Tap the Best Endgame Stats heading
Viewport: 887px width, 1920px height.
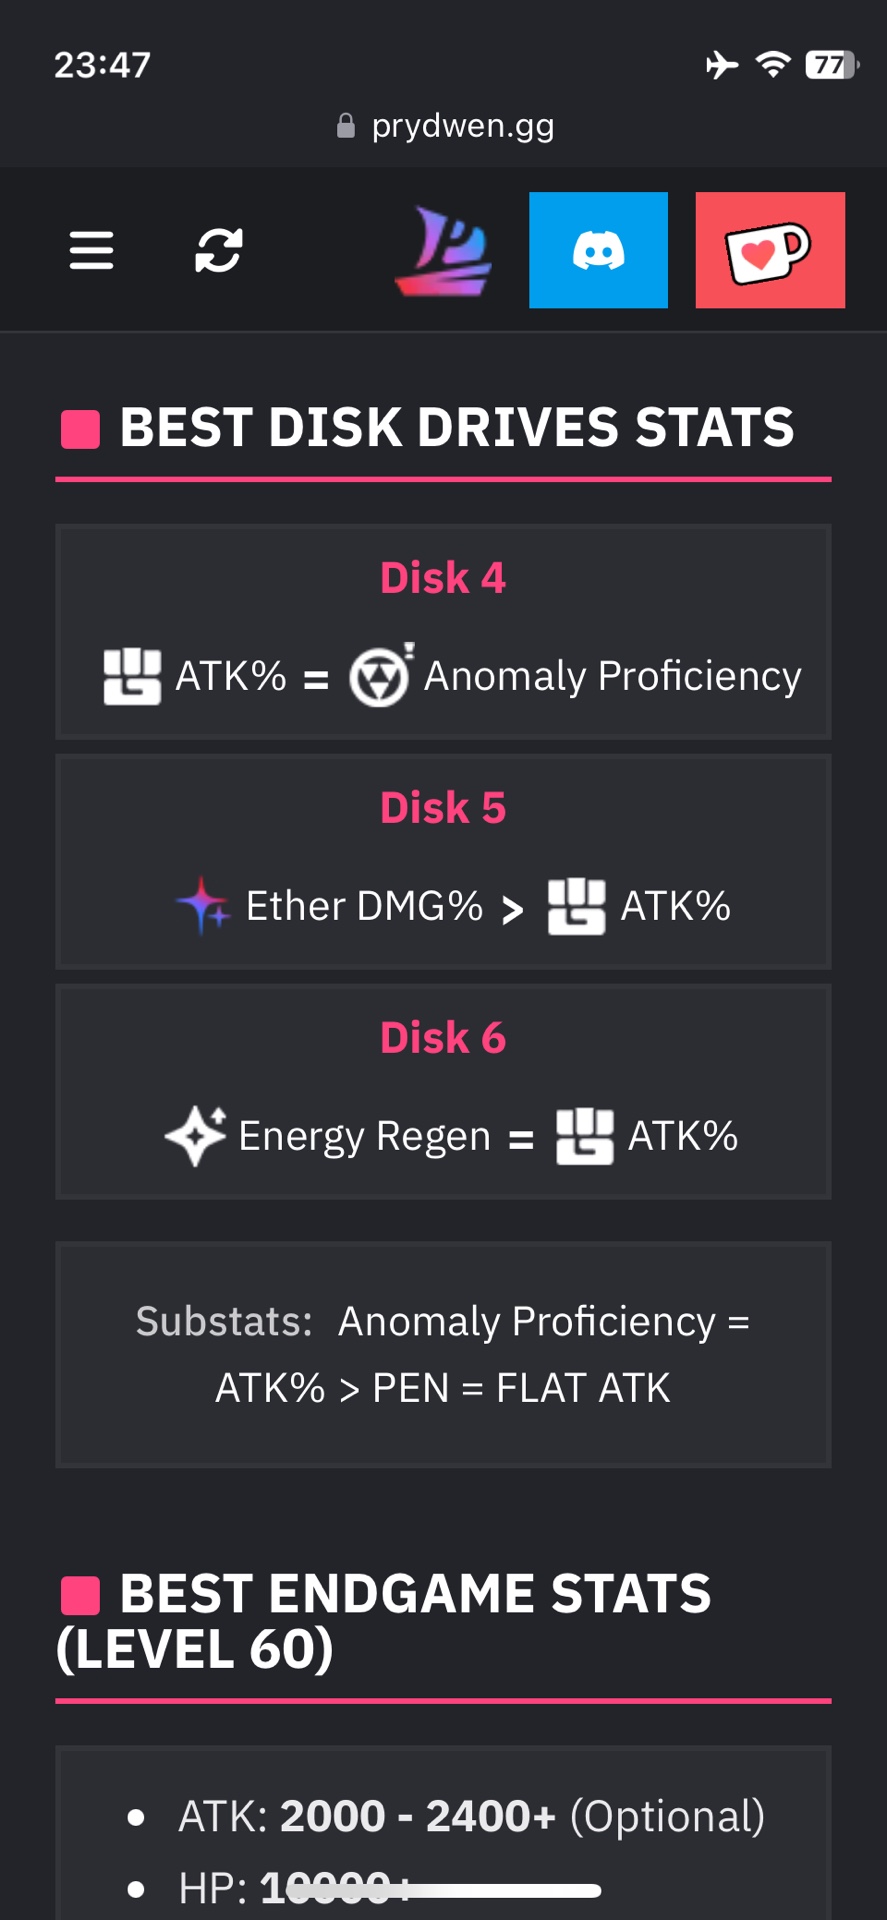(414, 1620)
